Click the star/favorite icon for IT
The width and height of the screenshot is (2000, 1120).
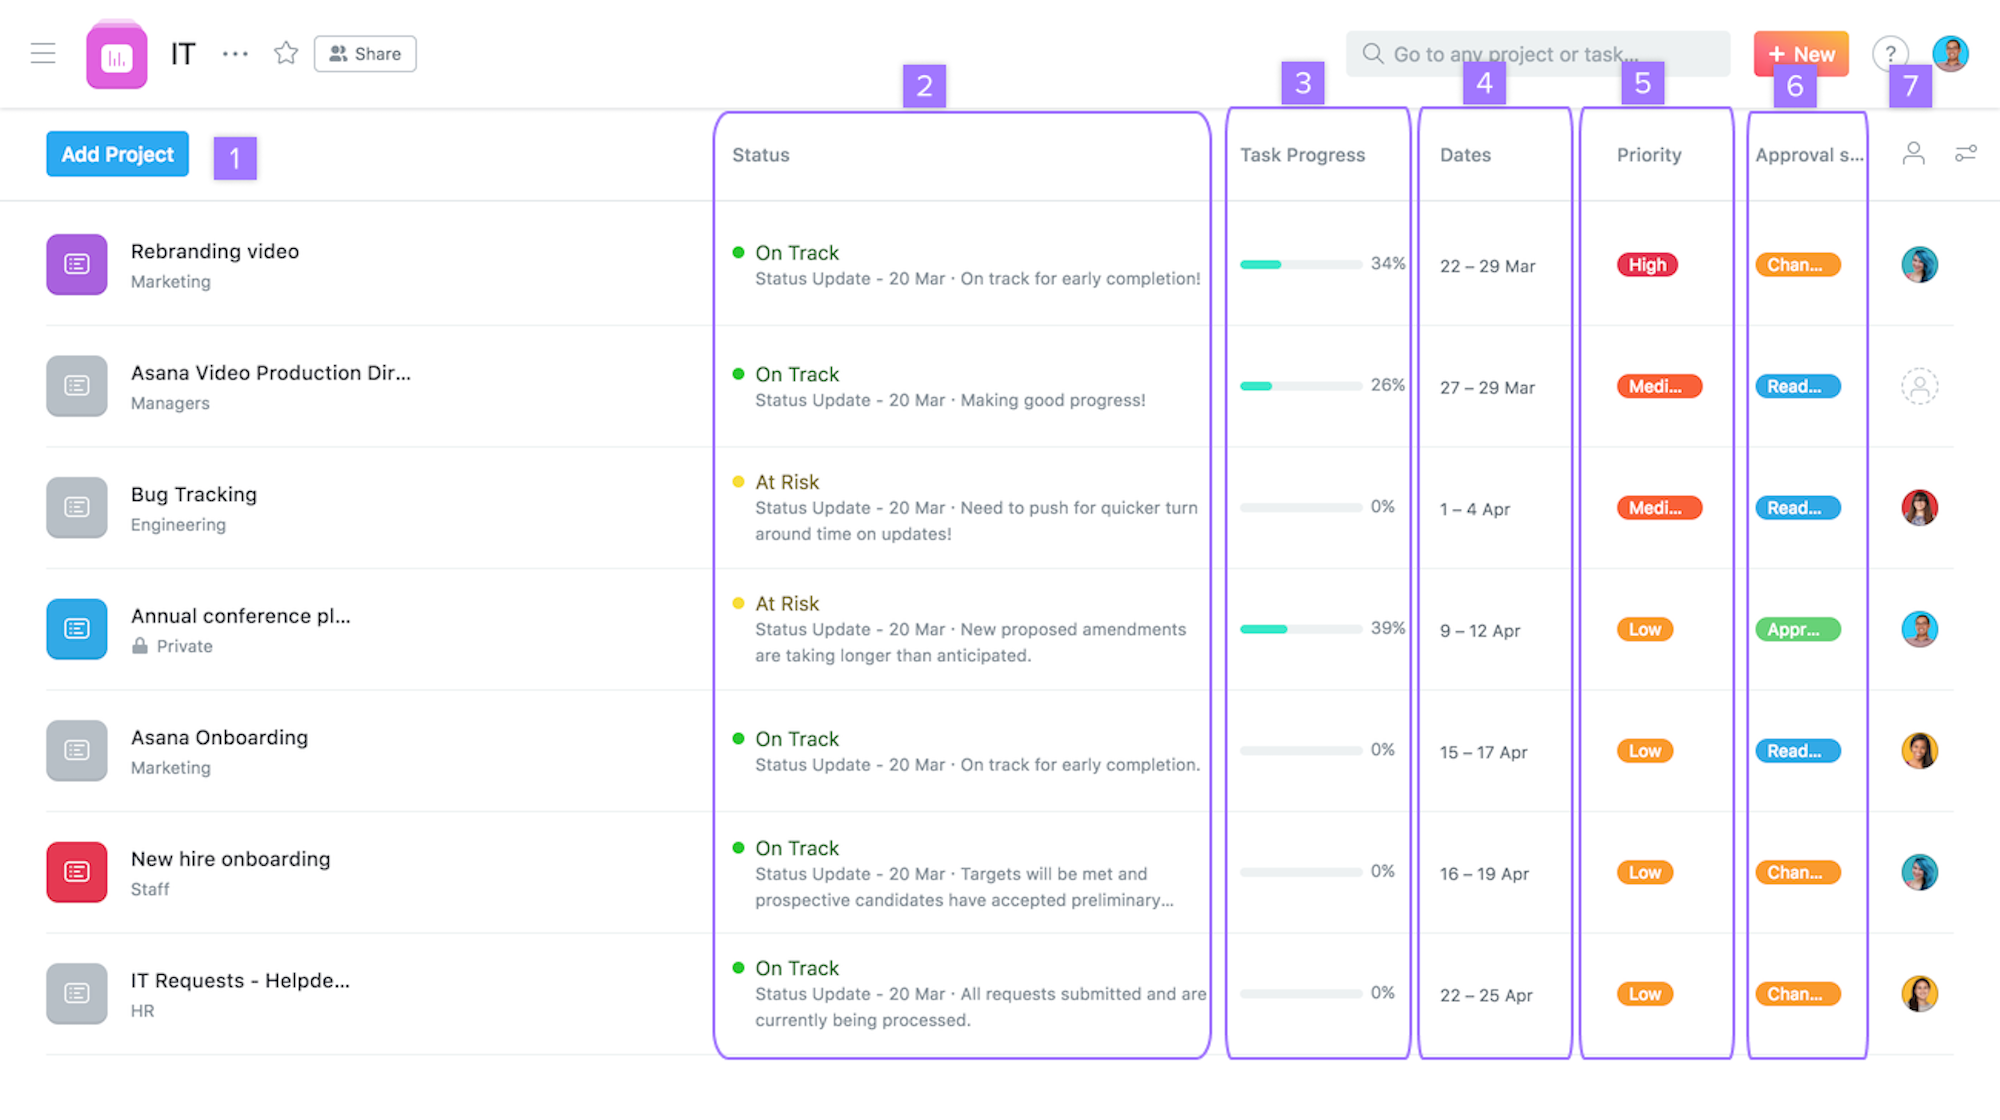284,52
